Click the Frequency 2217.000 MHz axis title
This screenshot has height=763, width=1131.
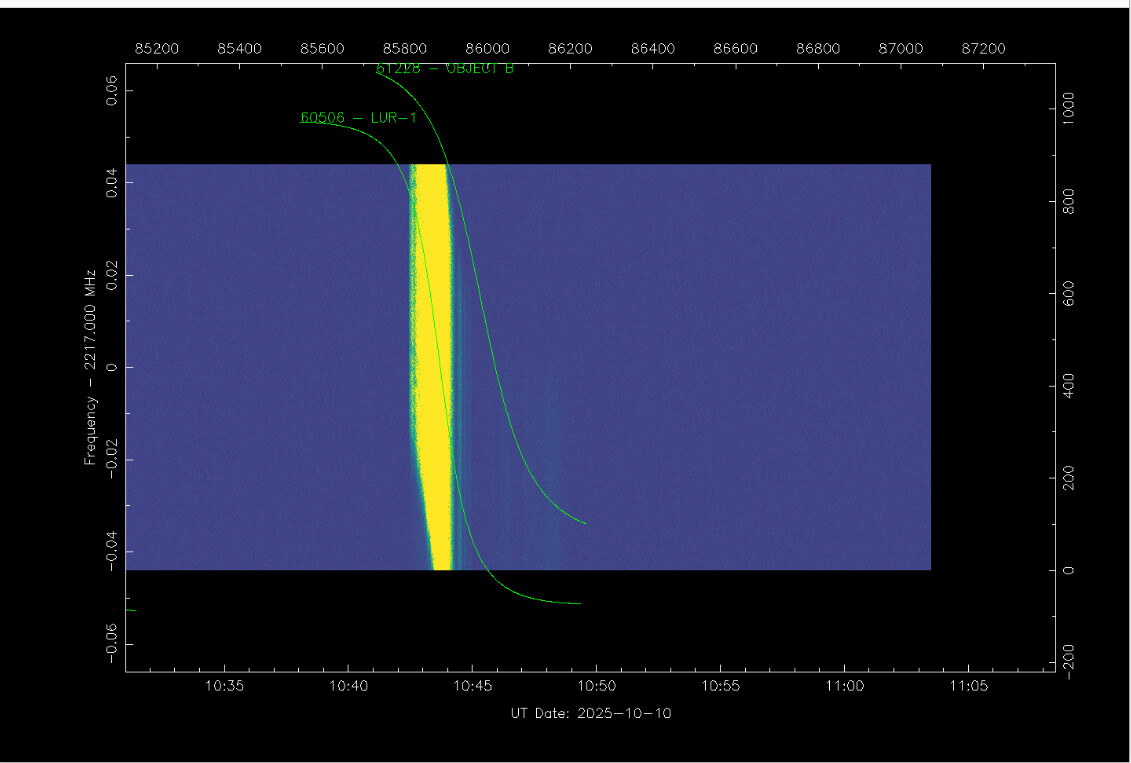(90, 366)
